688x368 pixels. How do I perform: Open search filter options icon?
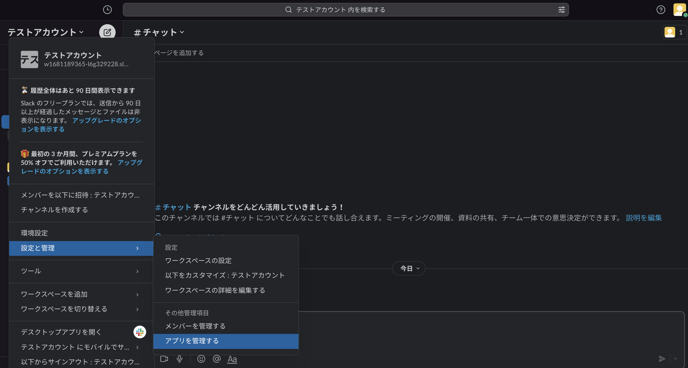click(561, 10)
